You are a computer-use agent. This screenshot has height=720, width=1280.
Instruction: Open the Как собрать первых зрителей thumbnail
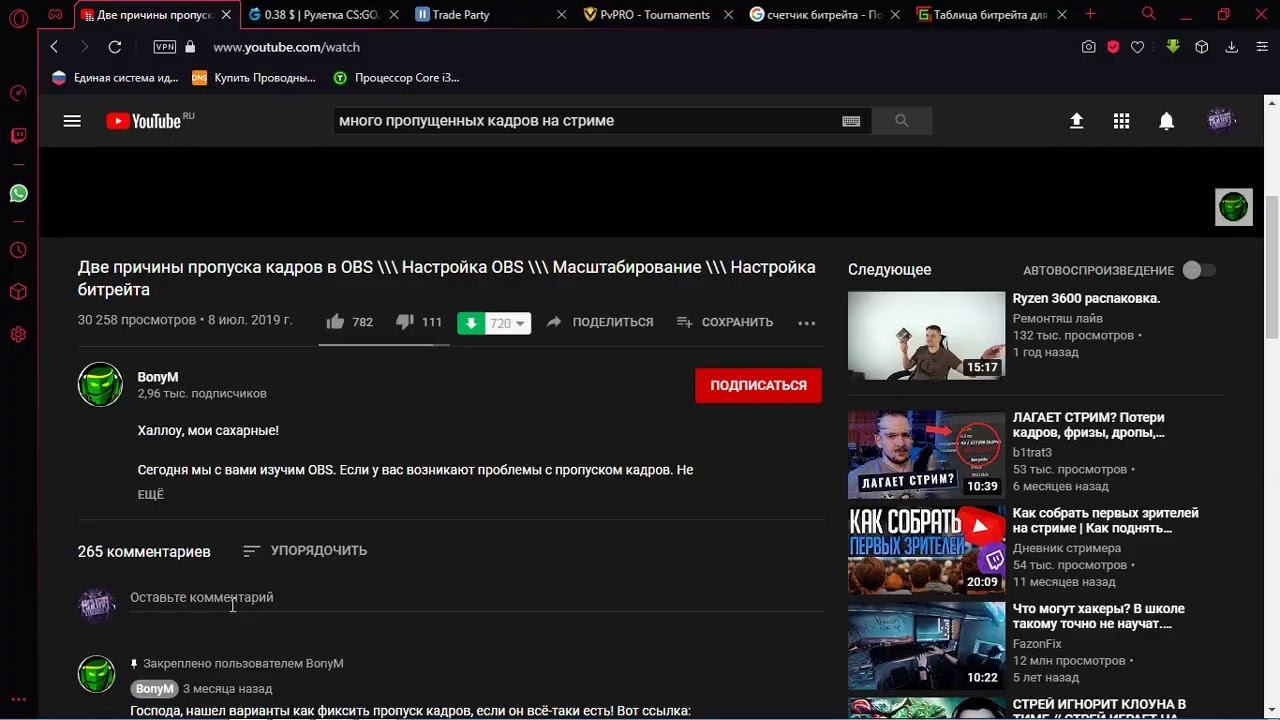coord(926,550)
